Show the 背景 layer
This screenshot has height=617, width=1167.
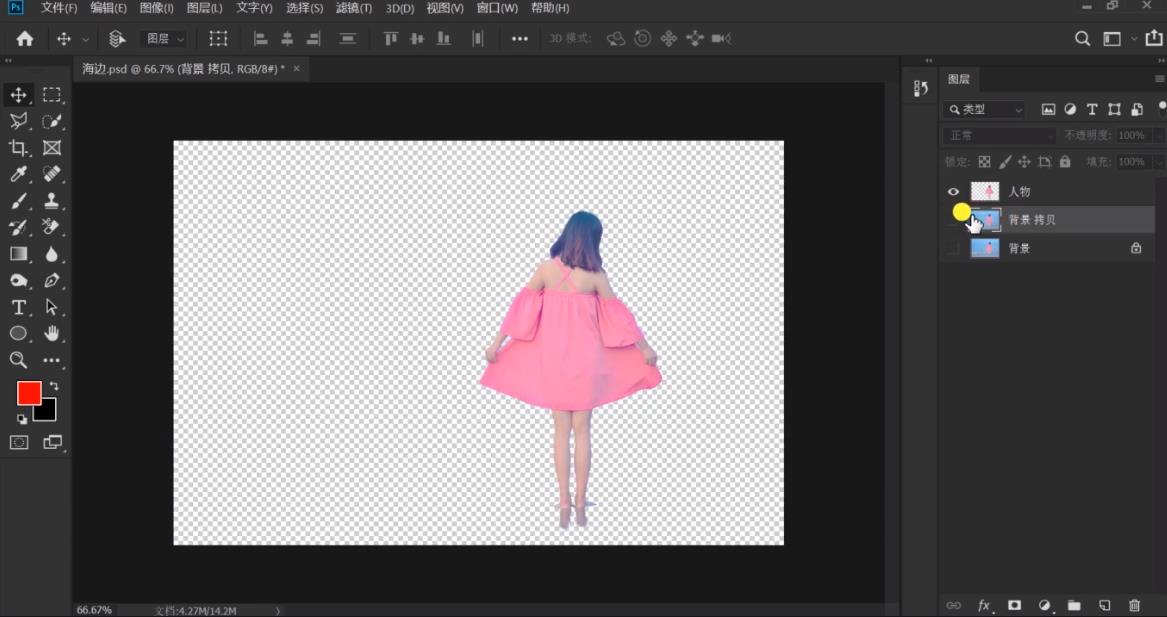click(x=953, y=248)
